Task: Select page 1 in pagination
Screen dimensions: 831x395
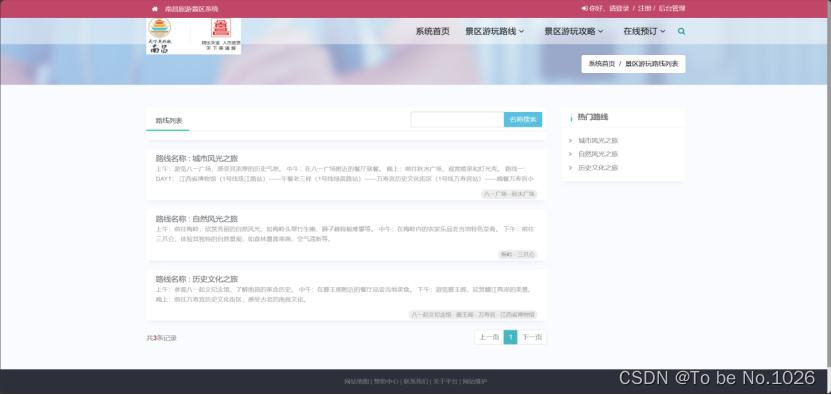Action: 510,337
